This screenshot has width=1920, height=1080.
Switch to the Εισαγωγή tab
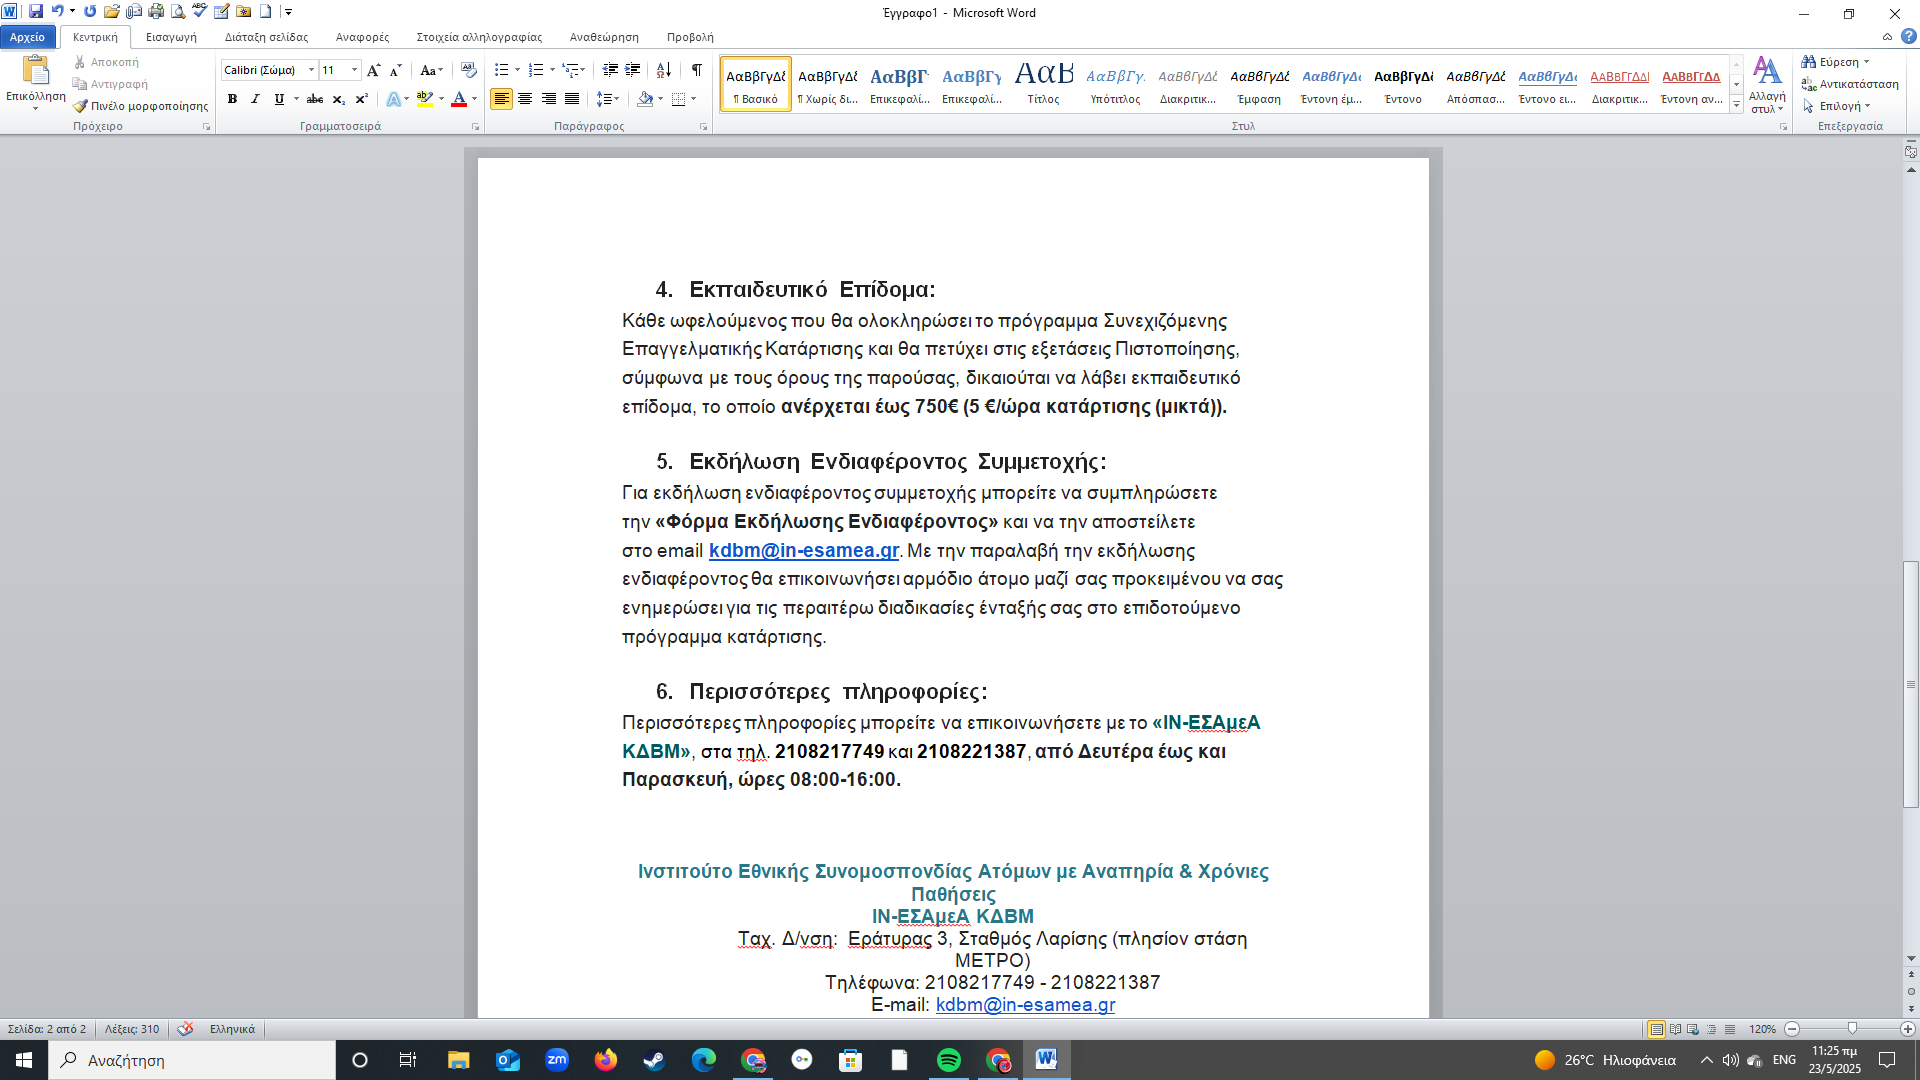[x=171, y=37]
